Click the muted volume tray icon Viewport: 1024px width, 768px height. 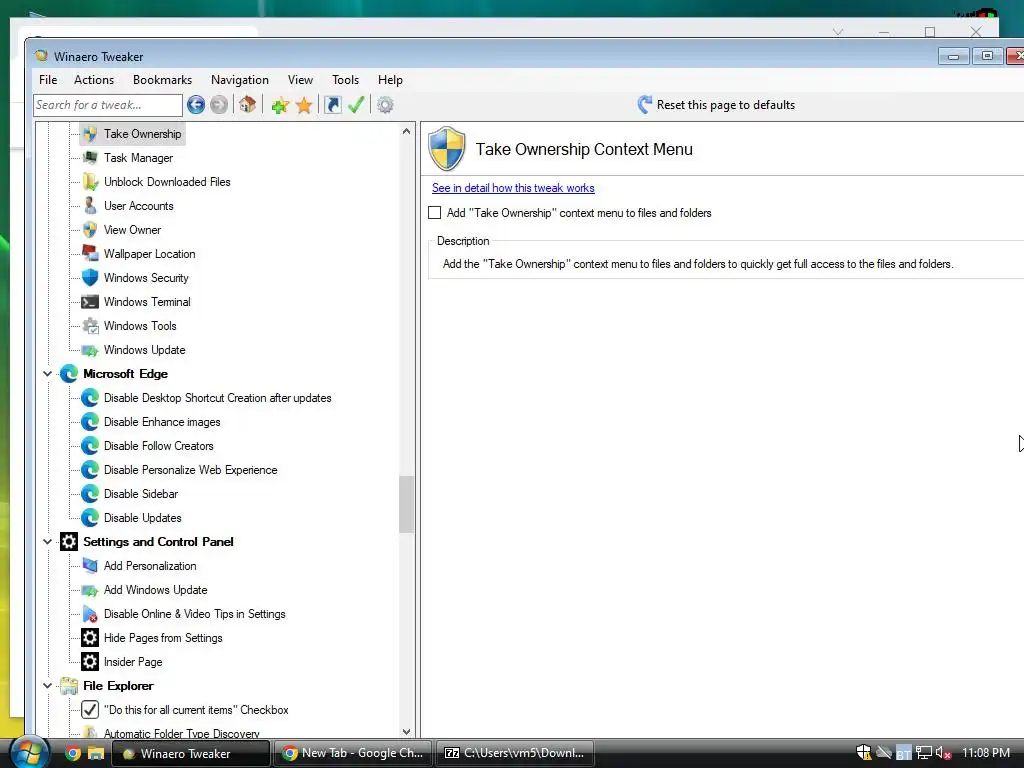[x=943, y=753]
